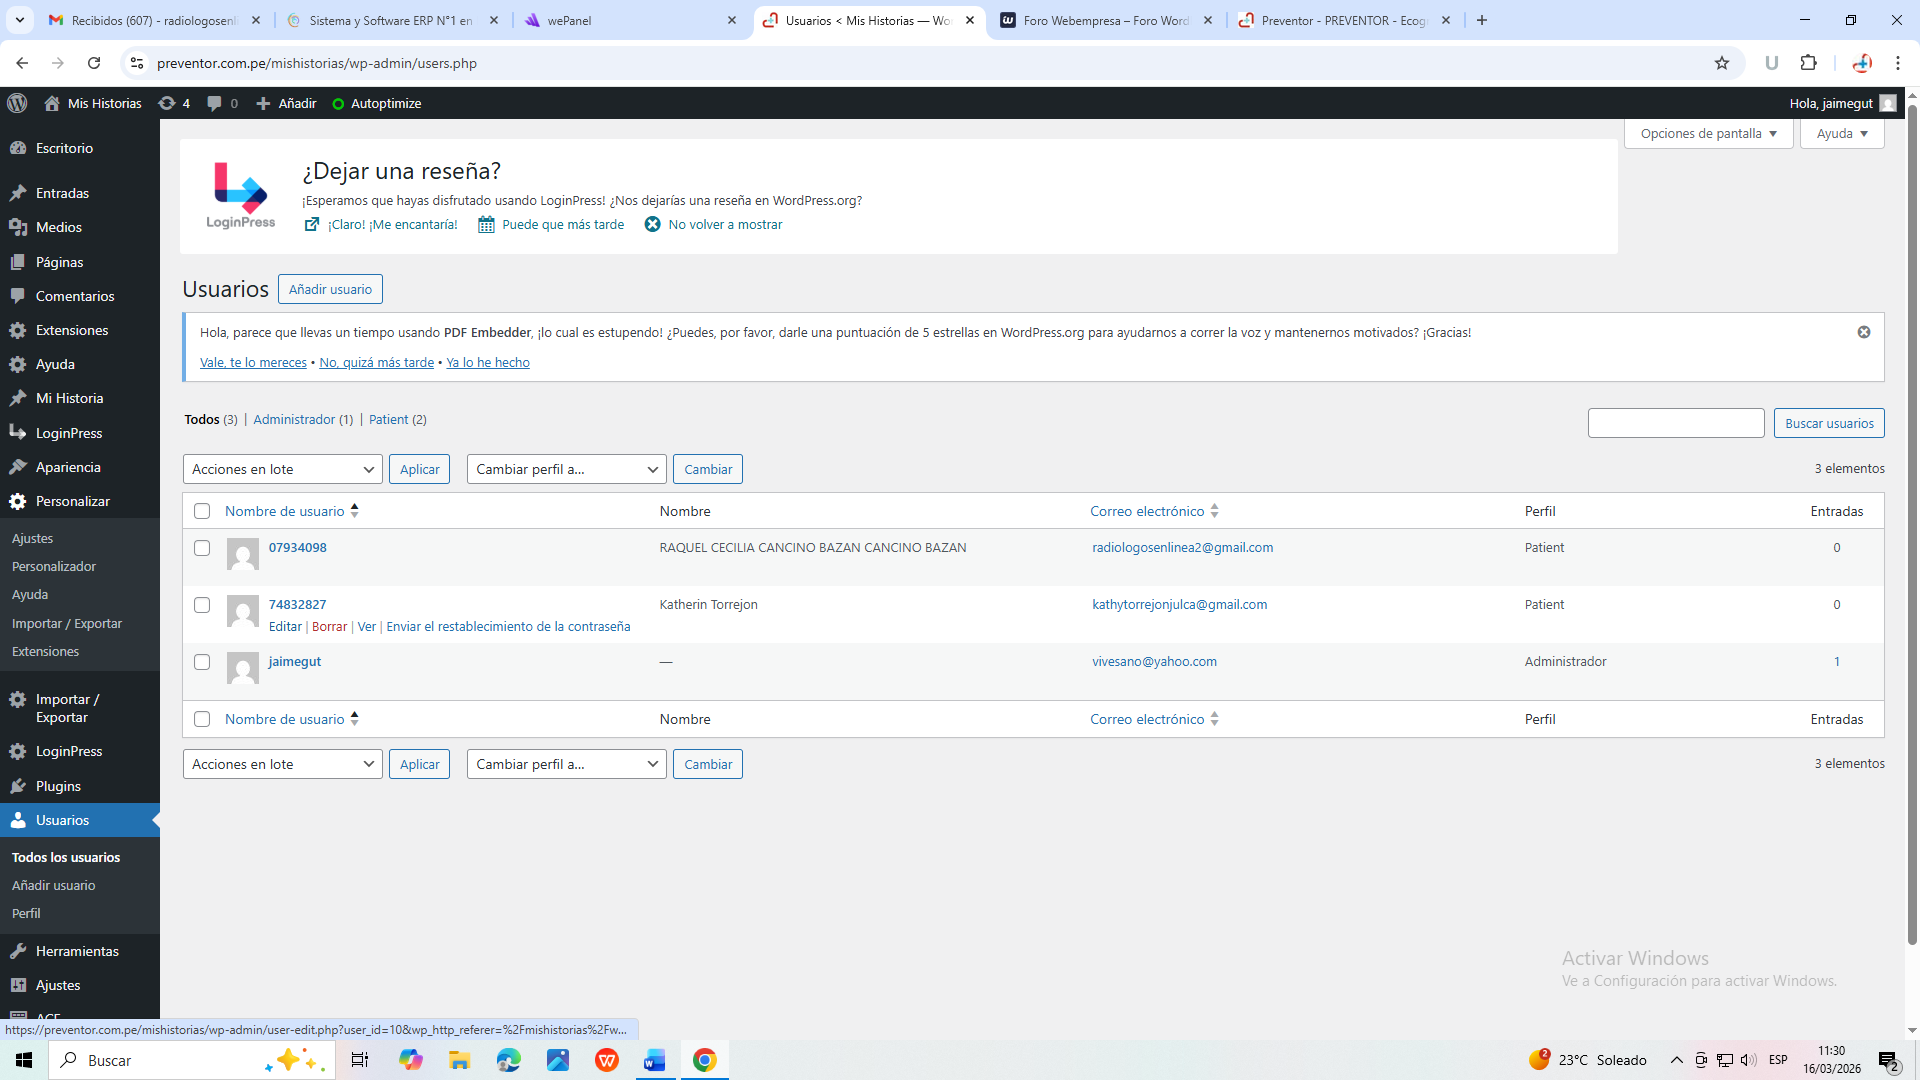Open Plugins in the sidebar menu
1920x1080 pixels.
tap(58, 786)
